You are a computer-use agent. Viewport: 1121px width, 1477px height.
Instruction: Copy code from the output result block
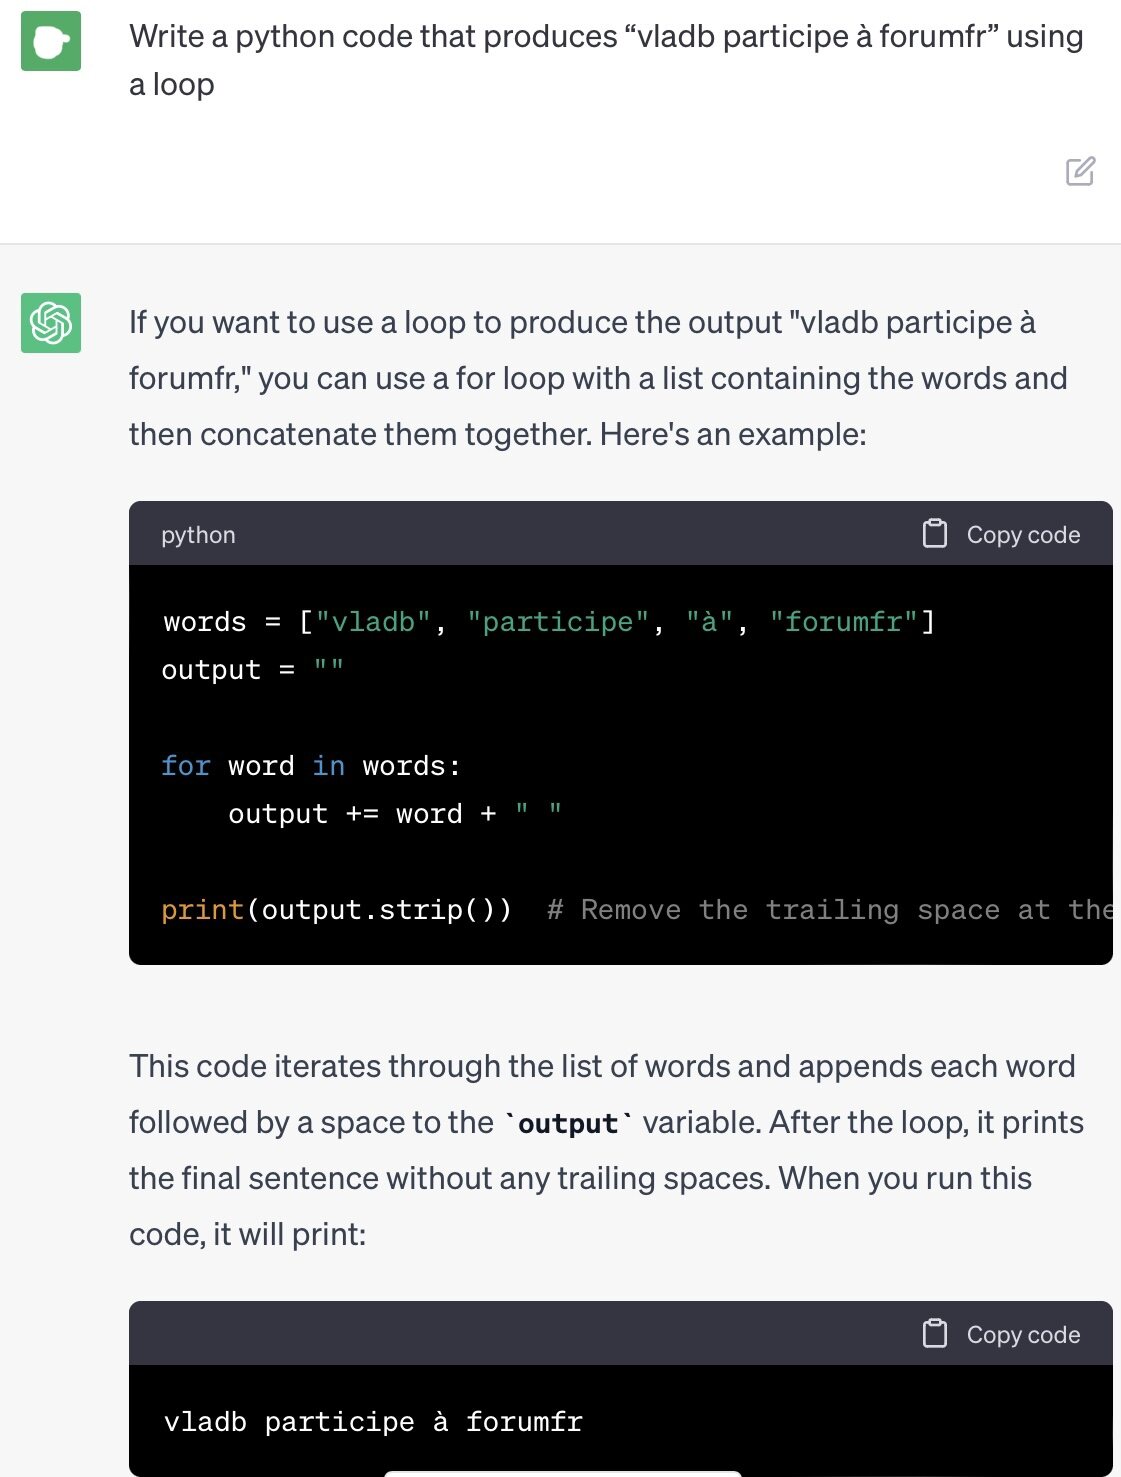[1001, 1334]
